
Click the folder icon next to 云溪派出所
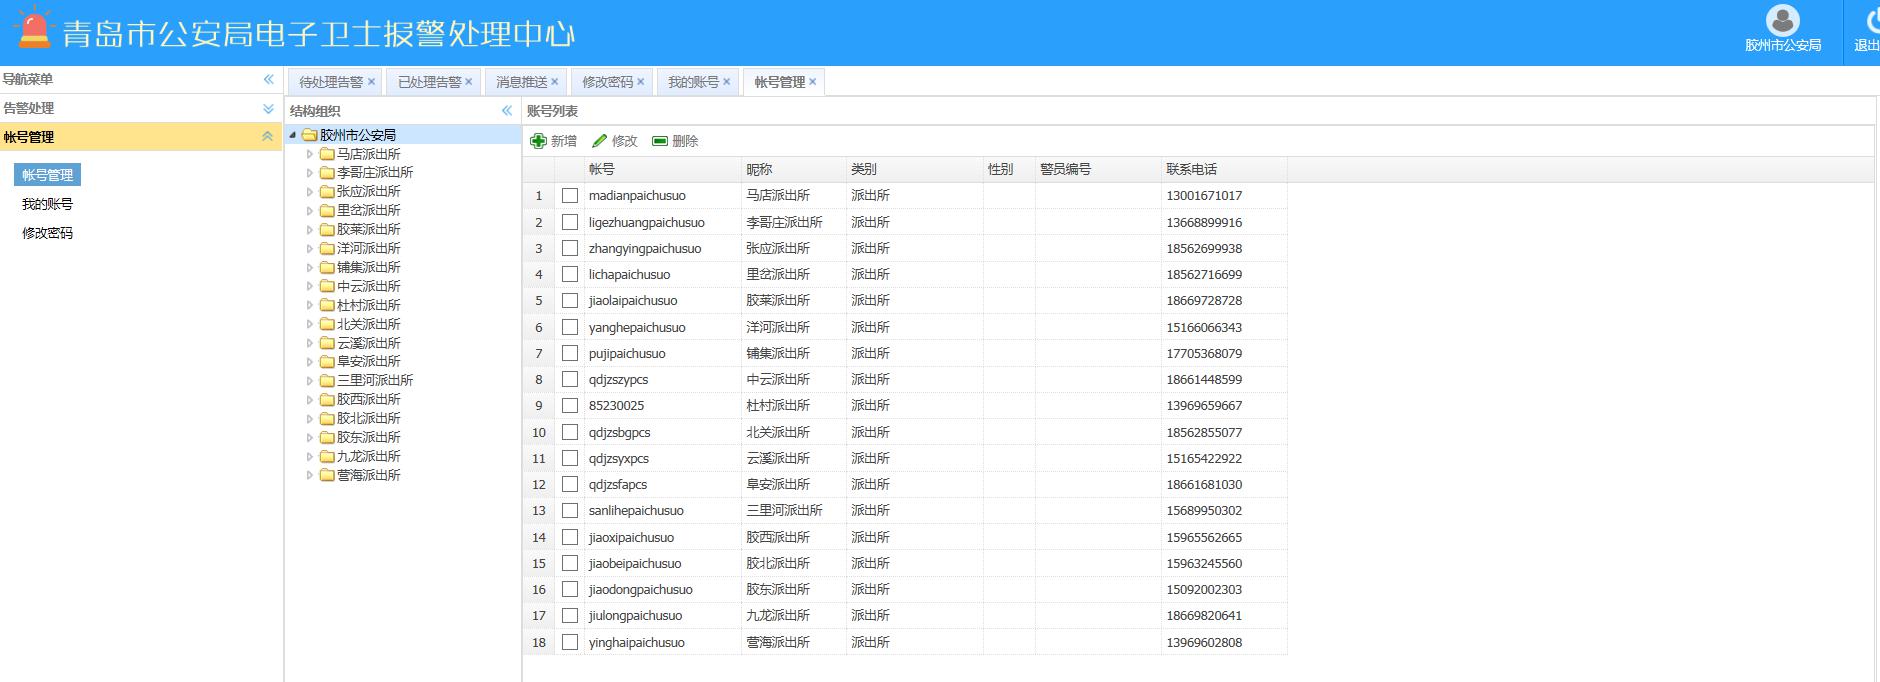tap(327, 344)
